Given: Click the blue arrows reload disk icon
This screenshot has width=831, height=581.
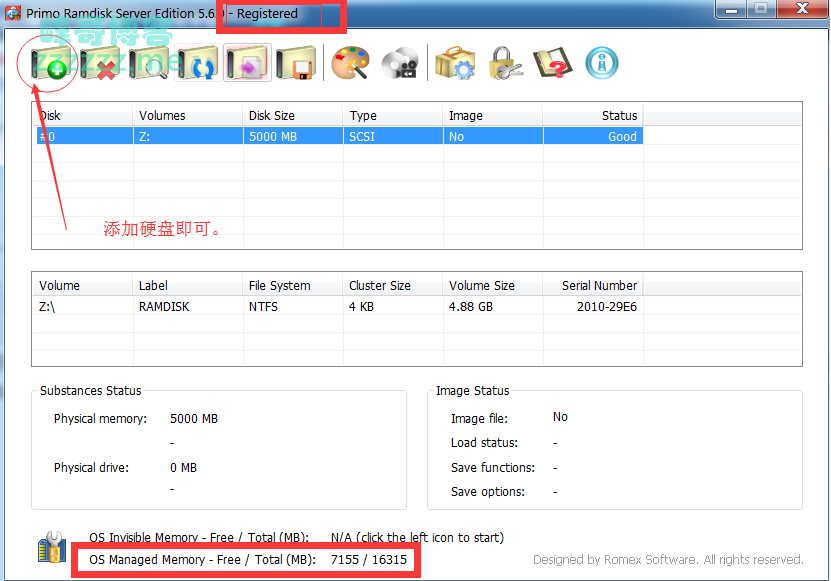Looking at the screenshot, I should click(x=198, y=65).
